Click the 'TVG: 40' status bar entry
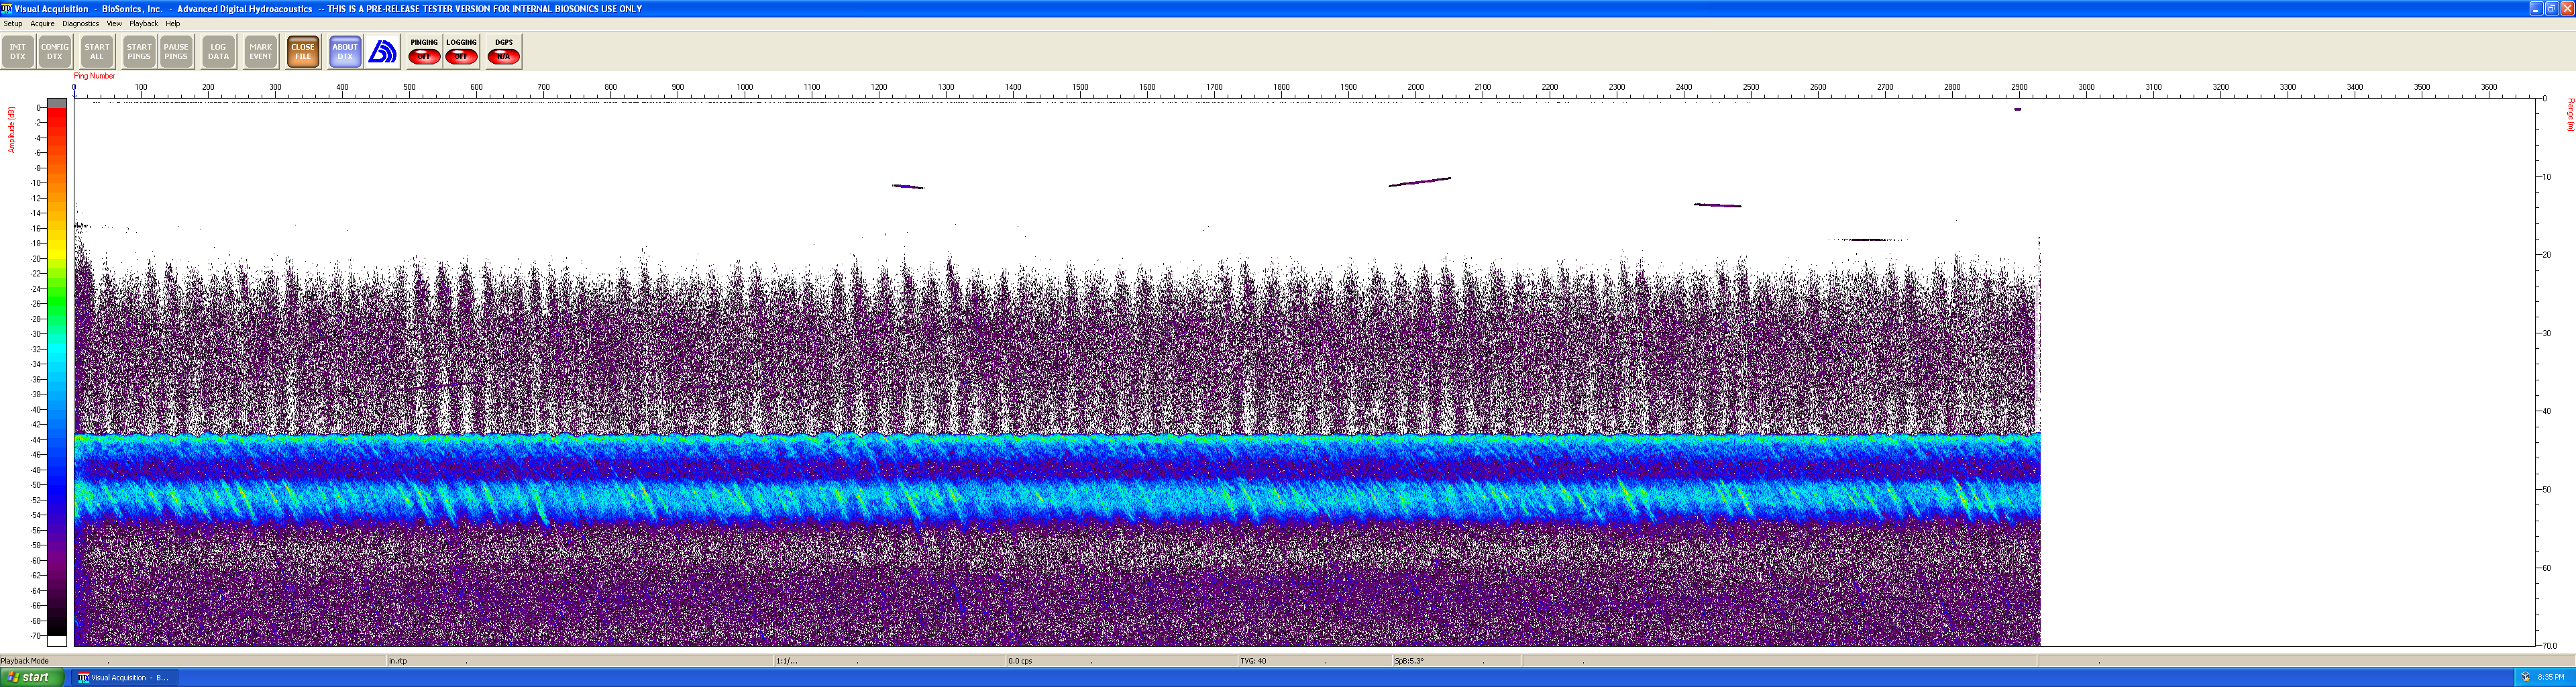Screen dimensions: 2576x687 (1253, 661)
